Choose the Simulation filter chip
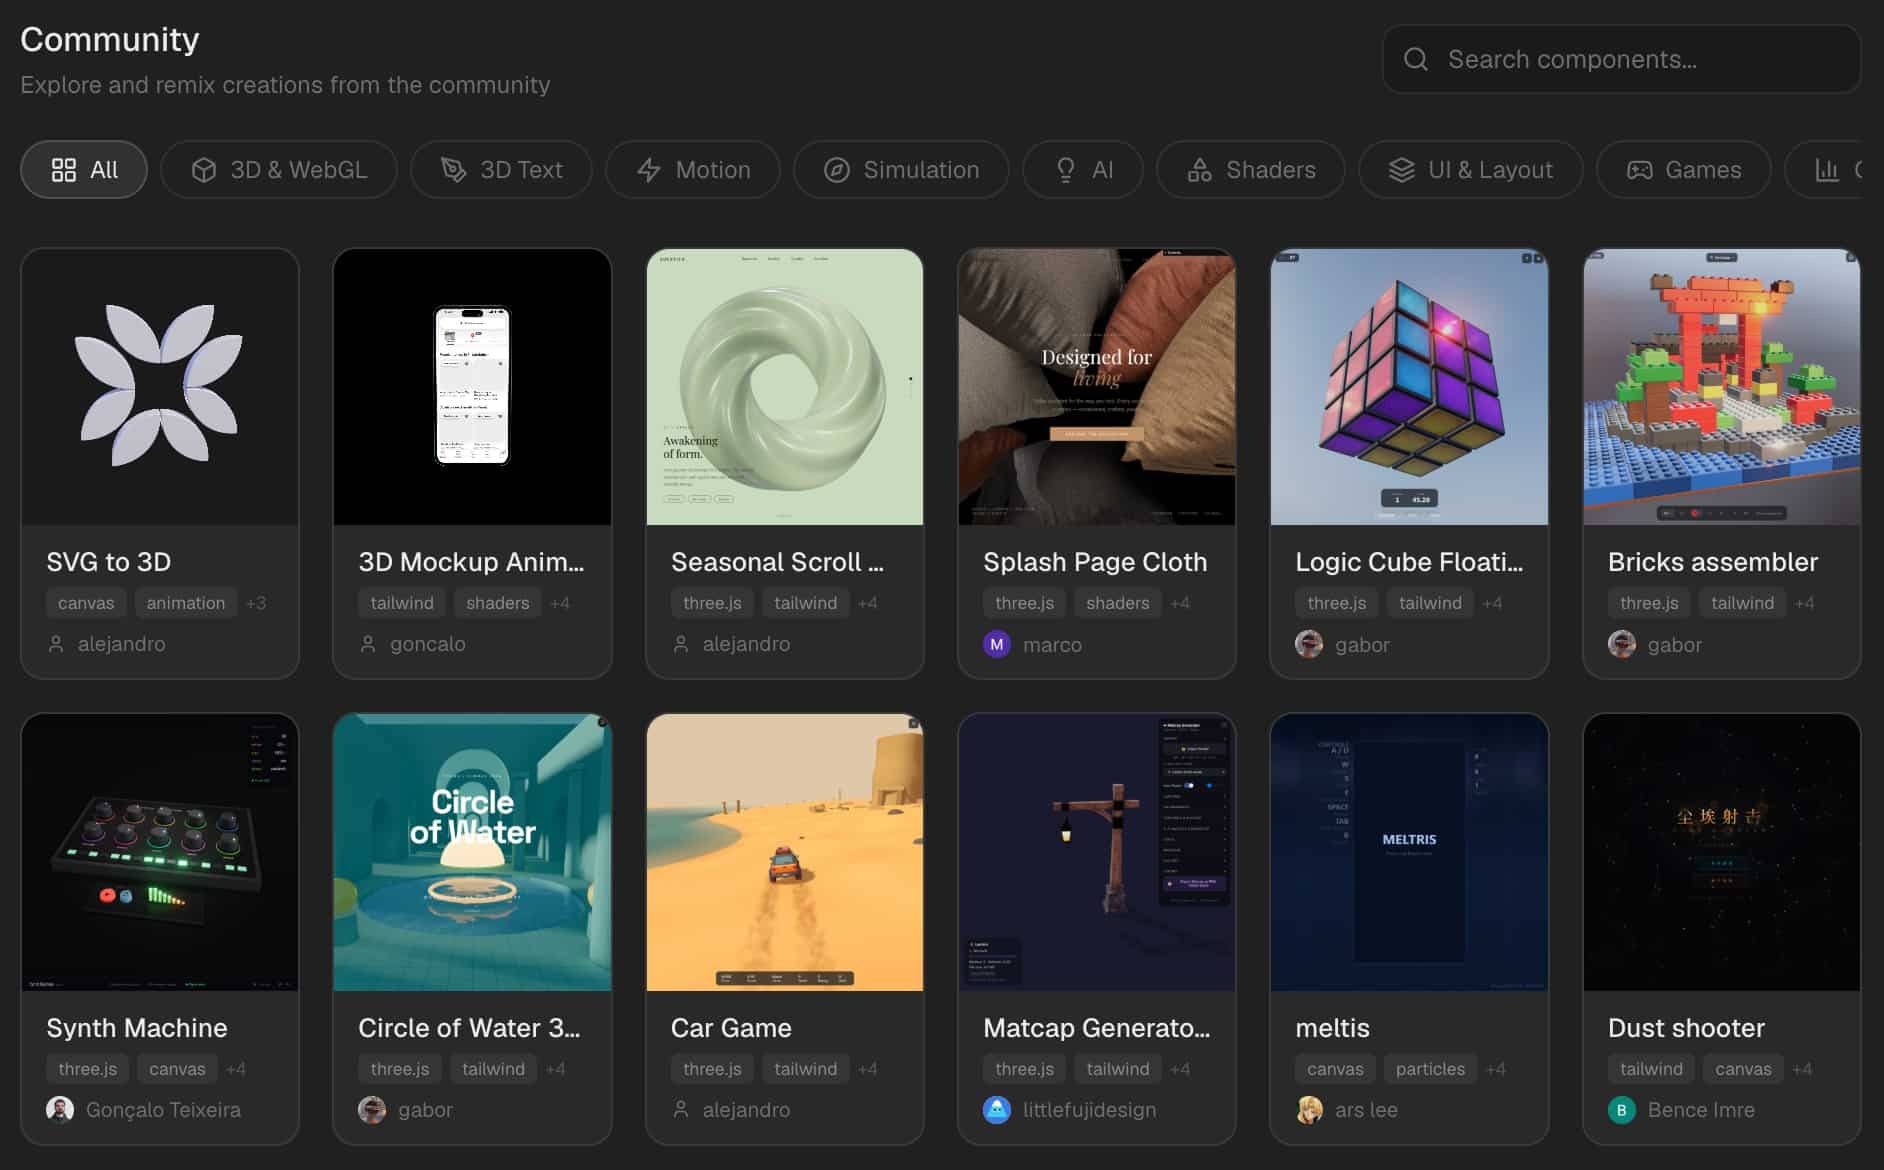Viewport: 1884px width, 1170px height. (x=901, y=170)
